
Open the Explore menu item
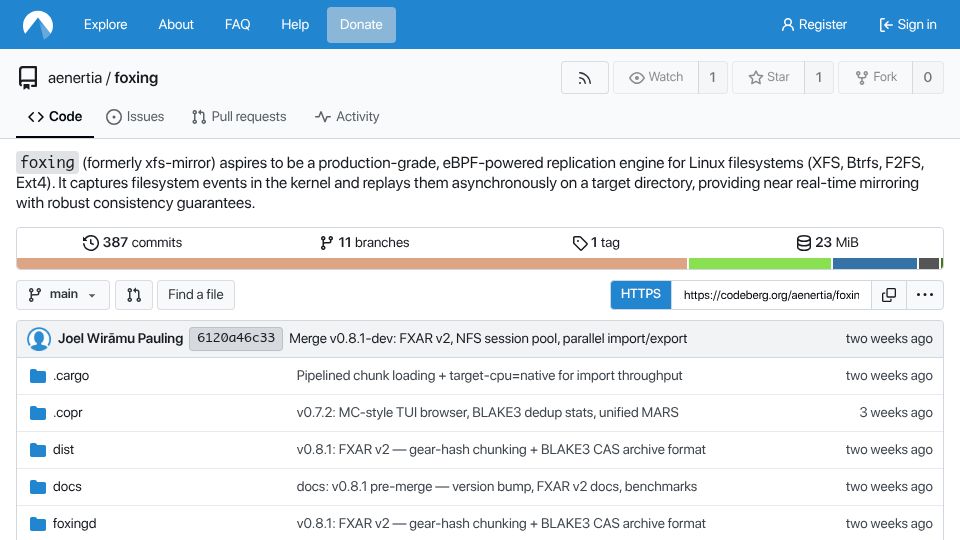click(x=105, y=24)
